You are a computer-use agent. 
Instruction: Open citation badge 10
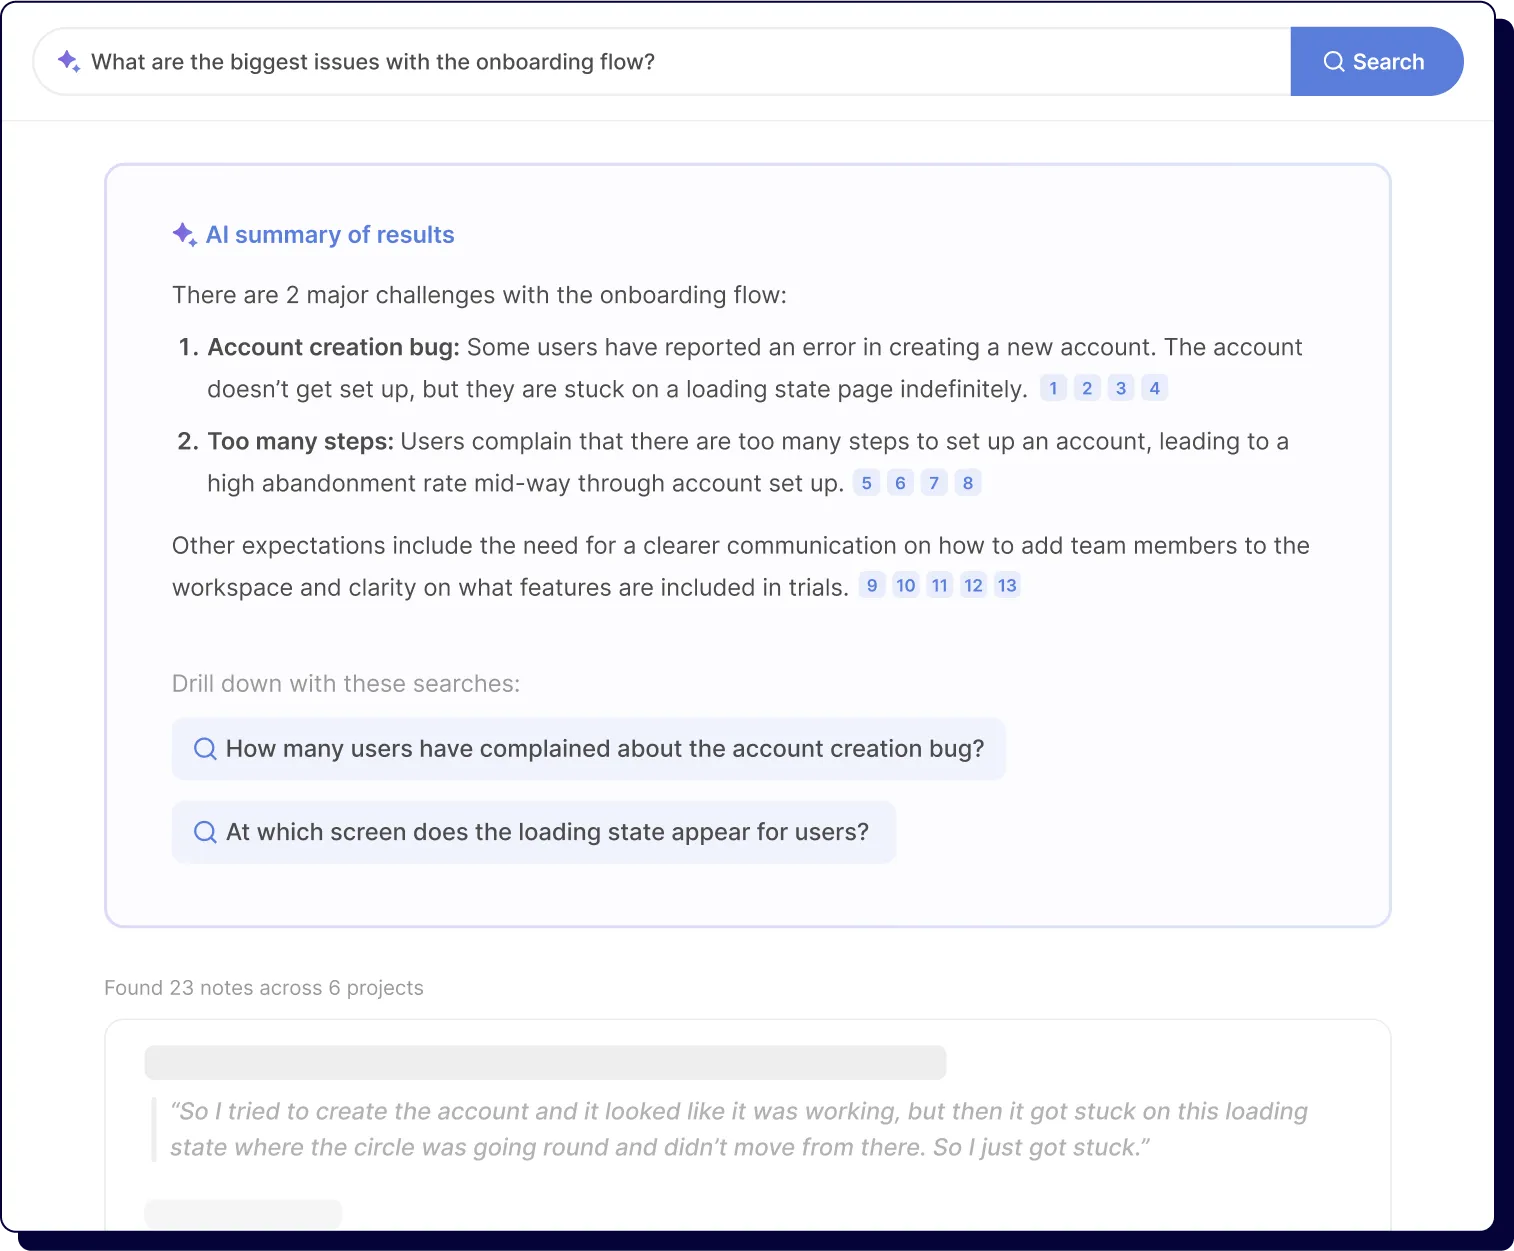[906, 585]
